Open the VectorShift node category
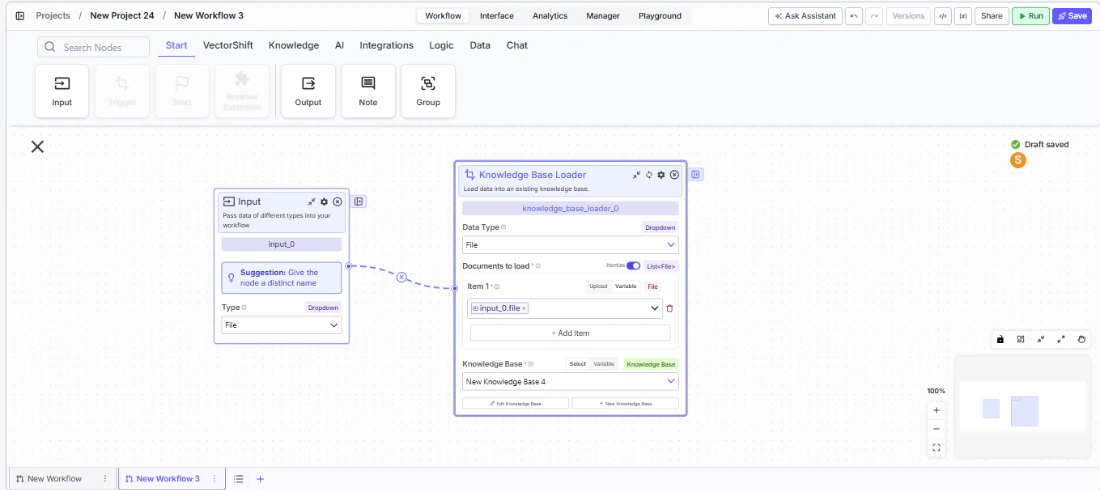Viewport: 1100px width, 490px height. pyautogui.click(x=228, y=46)
